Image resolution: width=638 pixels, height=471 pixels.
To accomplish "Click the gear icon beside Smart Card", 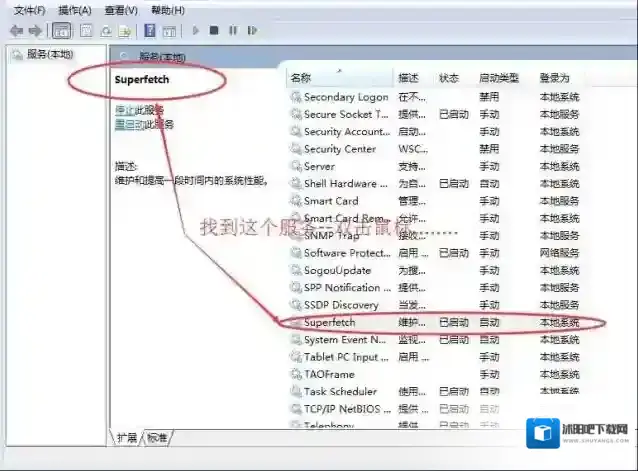I will point(295,201).
